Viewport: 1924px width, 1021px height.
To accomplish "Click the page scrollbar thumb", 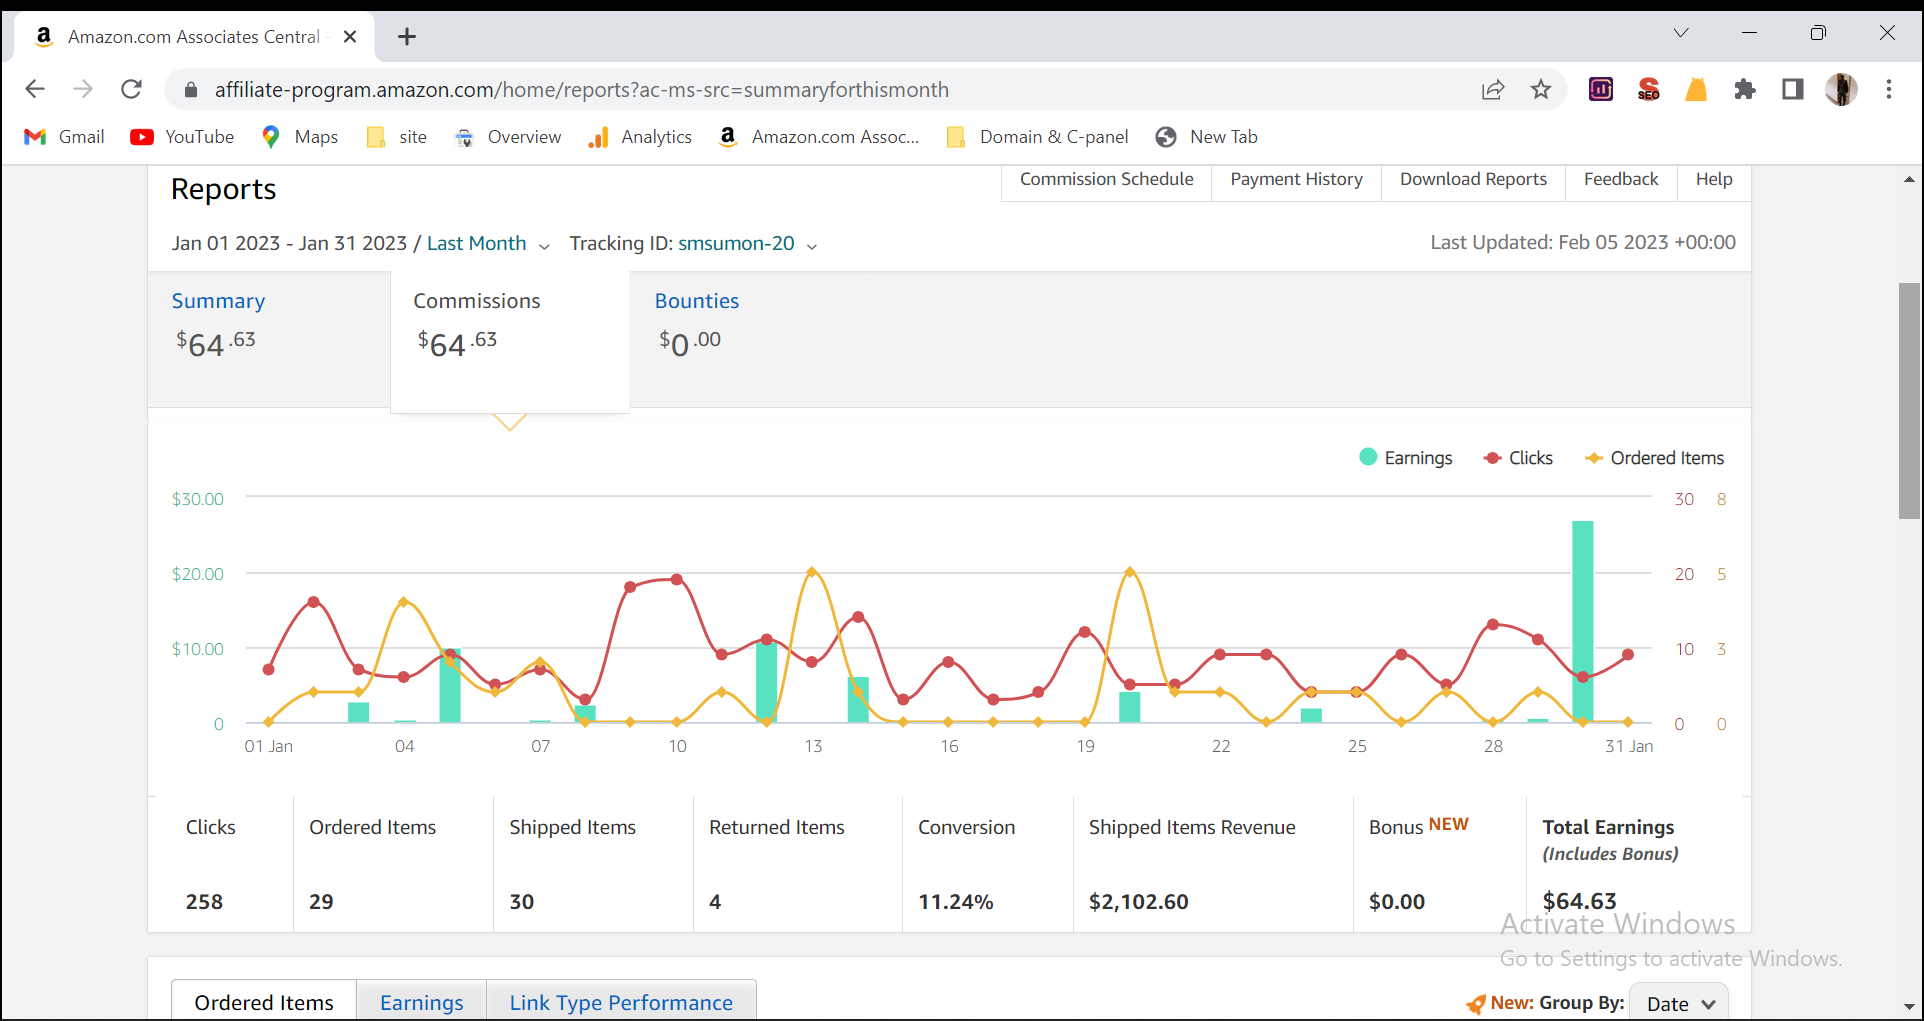I will tap(1909, 400).
